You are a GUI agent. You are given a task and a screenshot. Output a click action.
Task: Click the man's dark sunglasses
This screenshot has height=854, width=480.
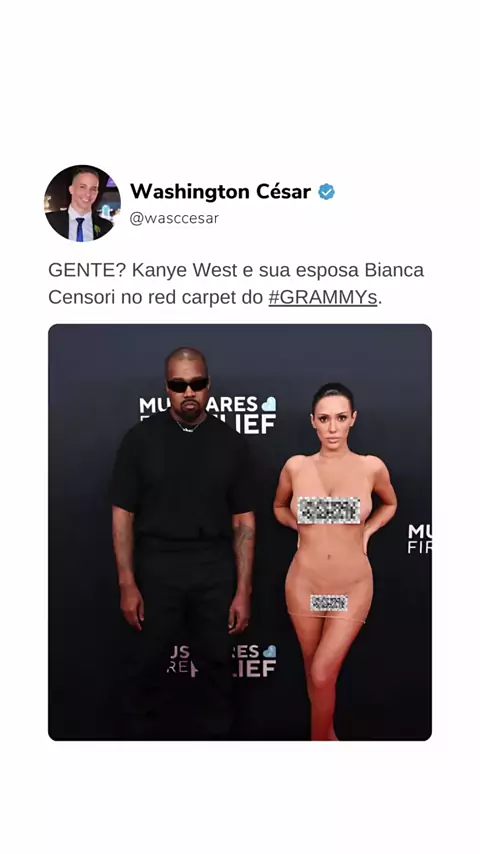tap(187, 385)
